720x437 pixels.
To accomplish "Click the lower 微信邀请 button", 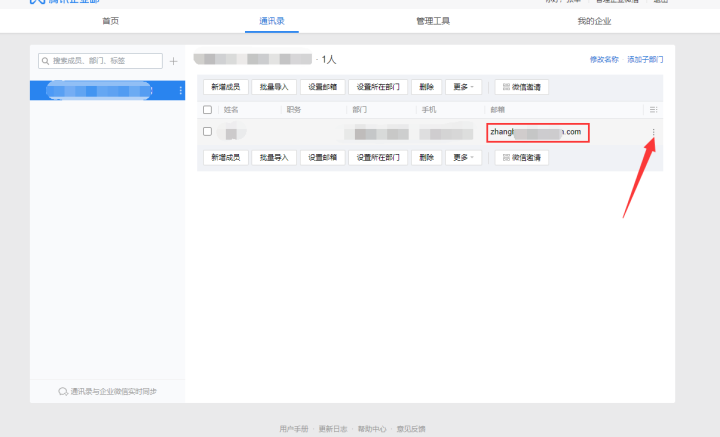I will tap(522, 157).
